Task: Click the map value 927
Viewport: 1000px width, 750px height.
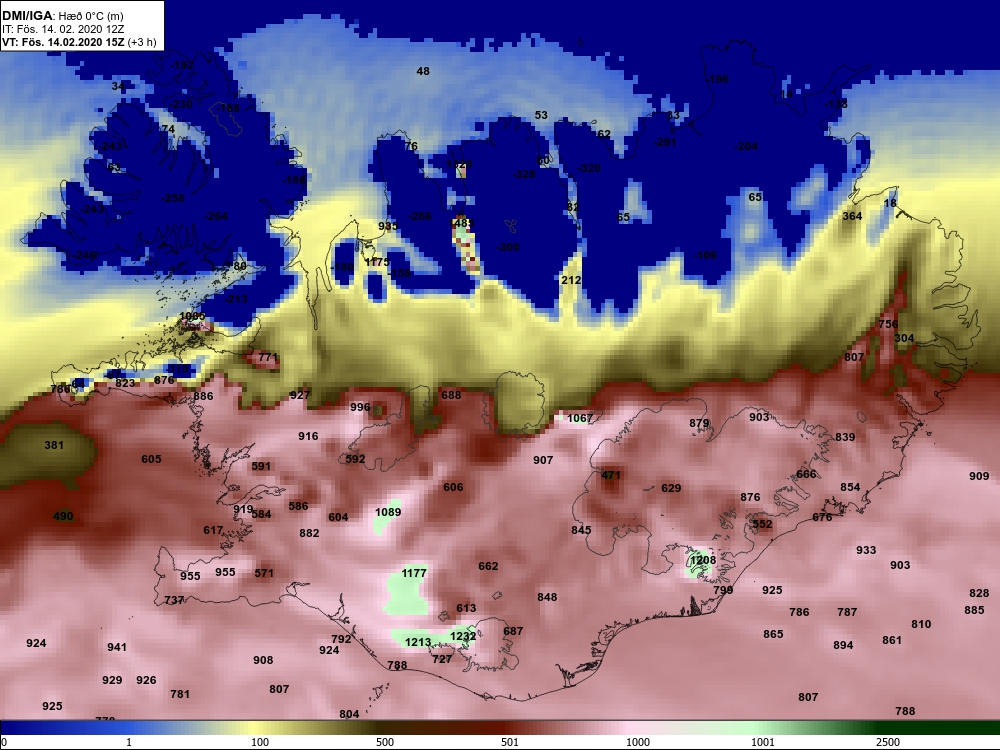Action: click(299, 395)
